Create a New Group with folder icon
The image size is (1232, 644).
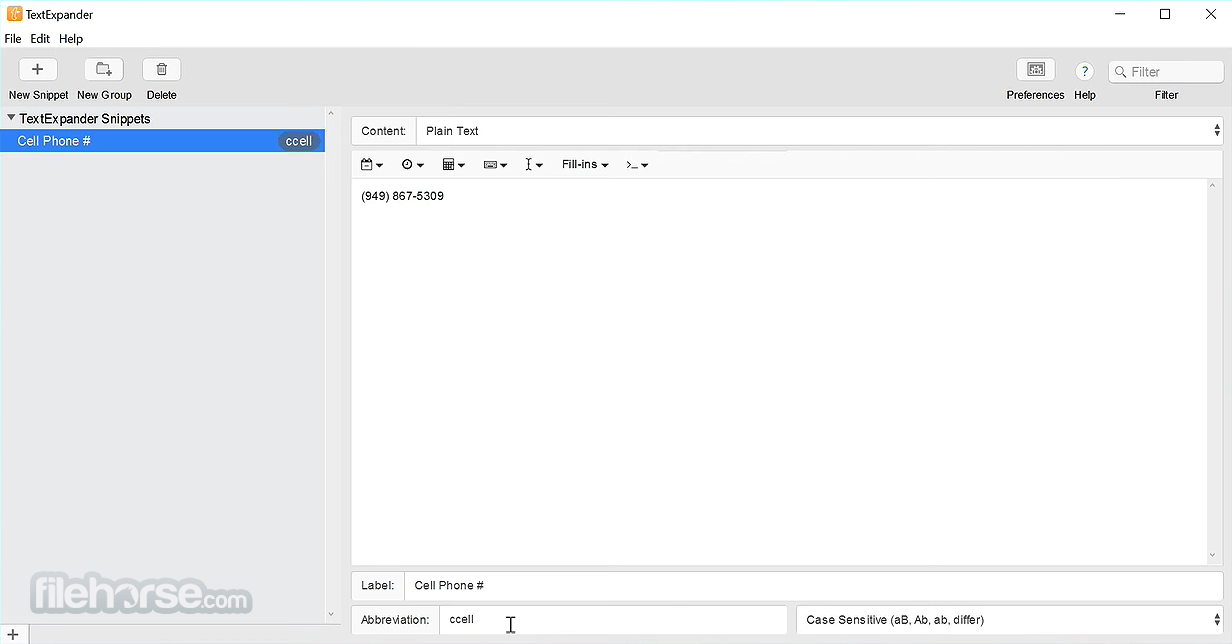(x=104, y=69)
